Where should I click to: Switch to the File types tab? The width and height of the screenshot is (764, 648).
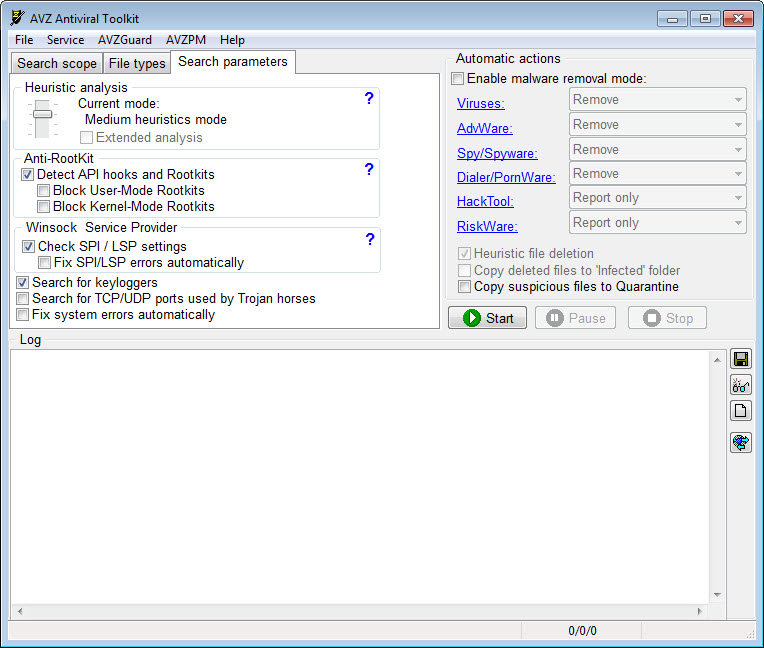pos(137,63)
